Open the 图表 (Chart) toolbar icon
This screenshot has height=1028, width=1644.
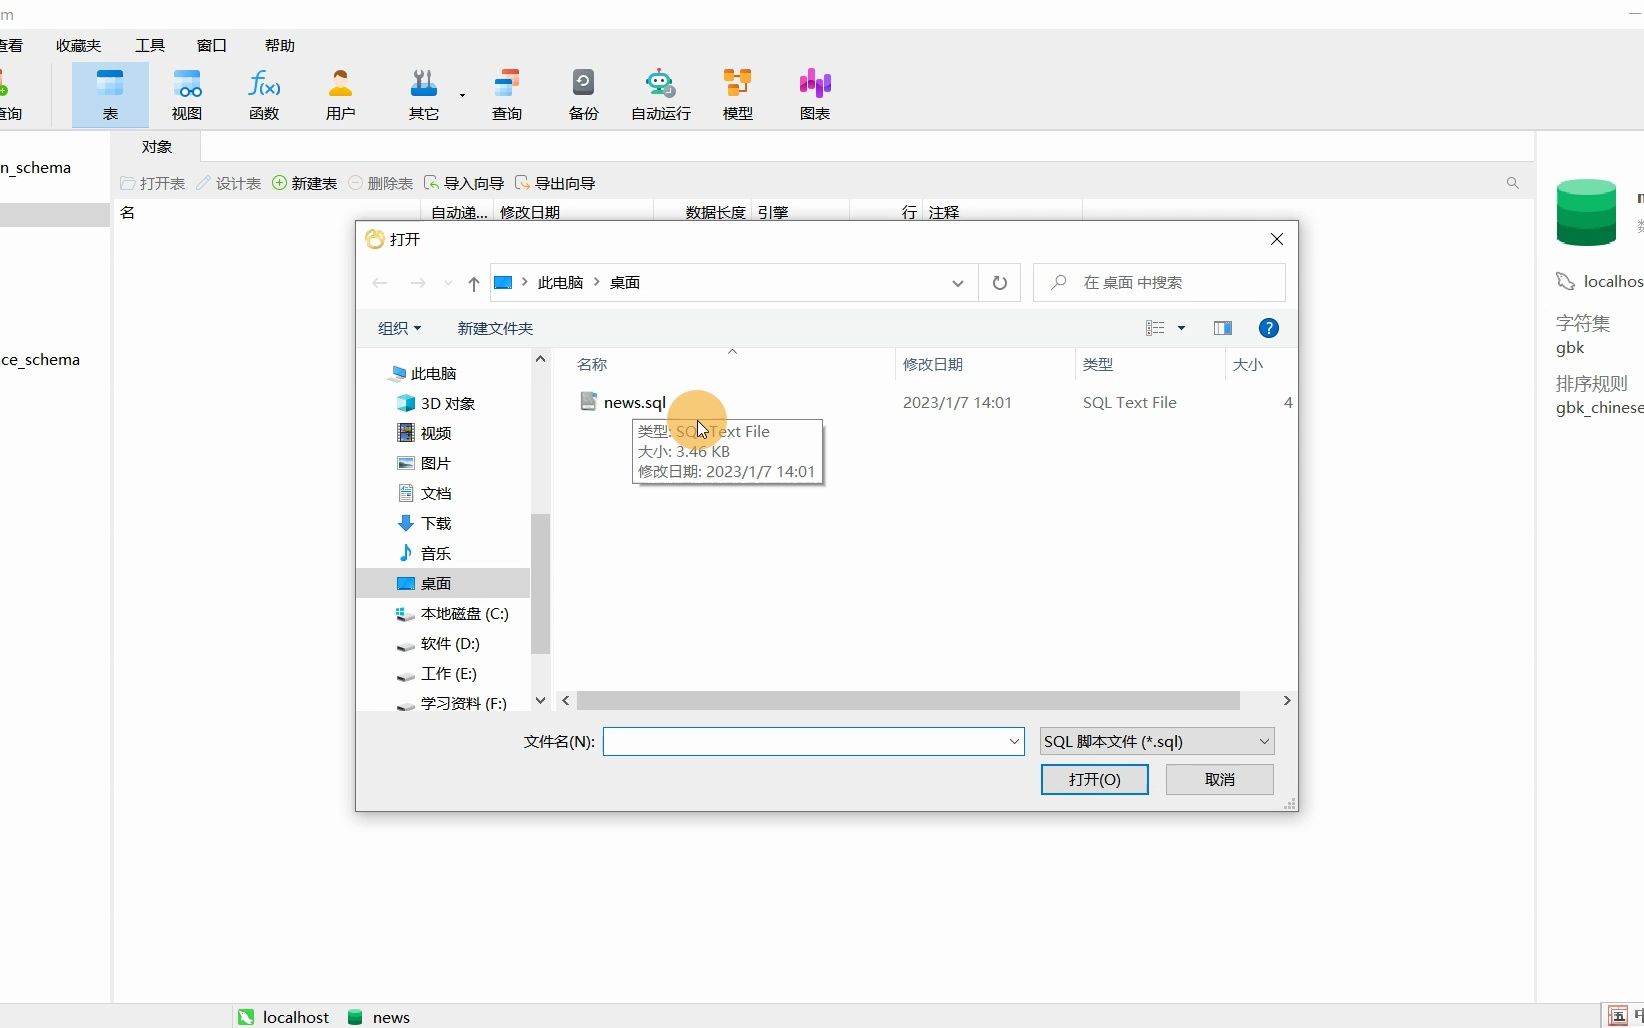[x=815, y=95]
